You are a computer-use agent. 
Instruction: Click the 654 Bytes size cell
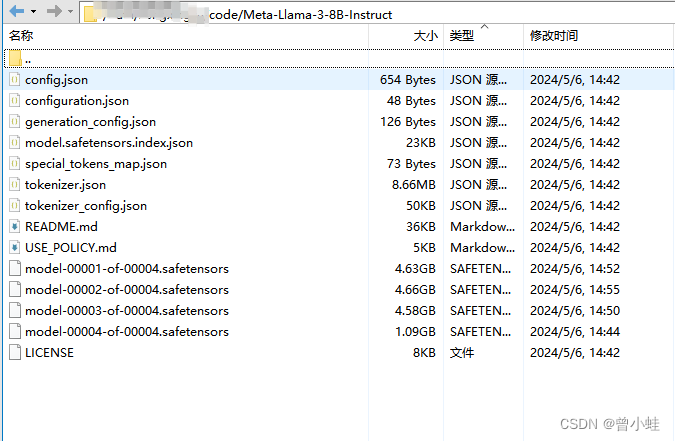tap(408, 80)
